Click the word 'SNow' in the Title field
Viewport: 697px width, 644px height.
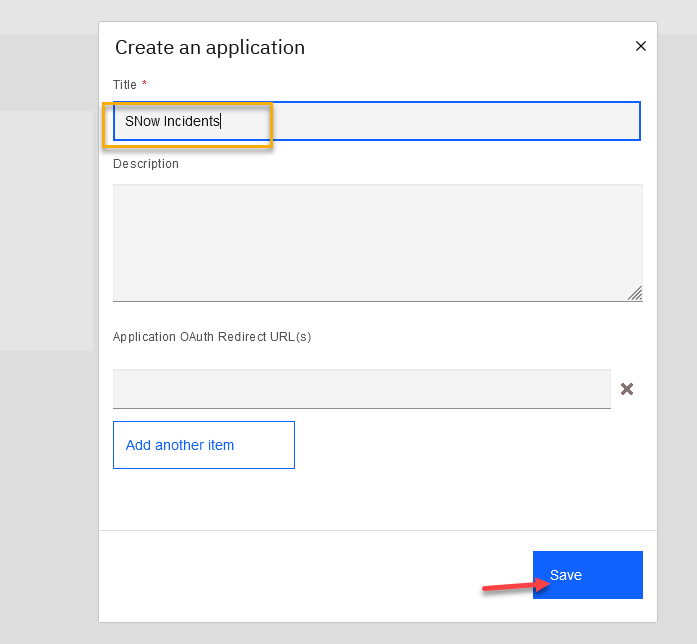click(x=142, y=121)
